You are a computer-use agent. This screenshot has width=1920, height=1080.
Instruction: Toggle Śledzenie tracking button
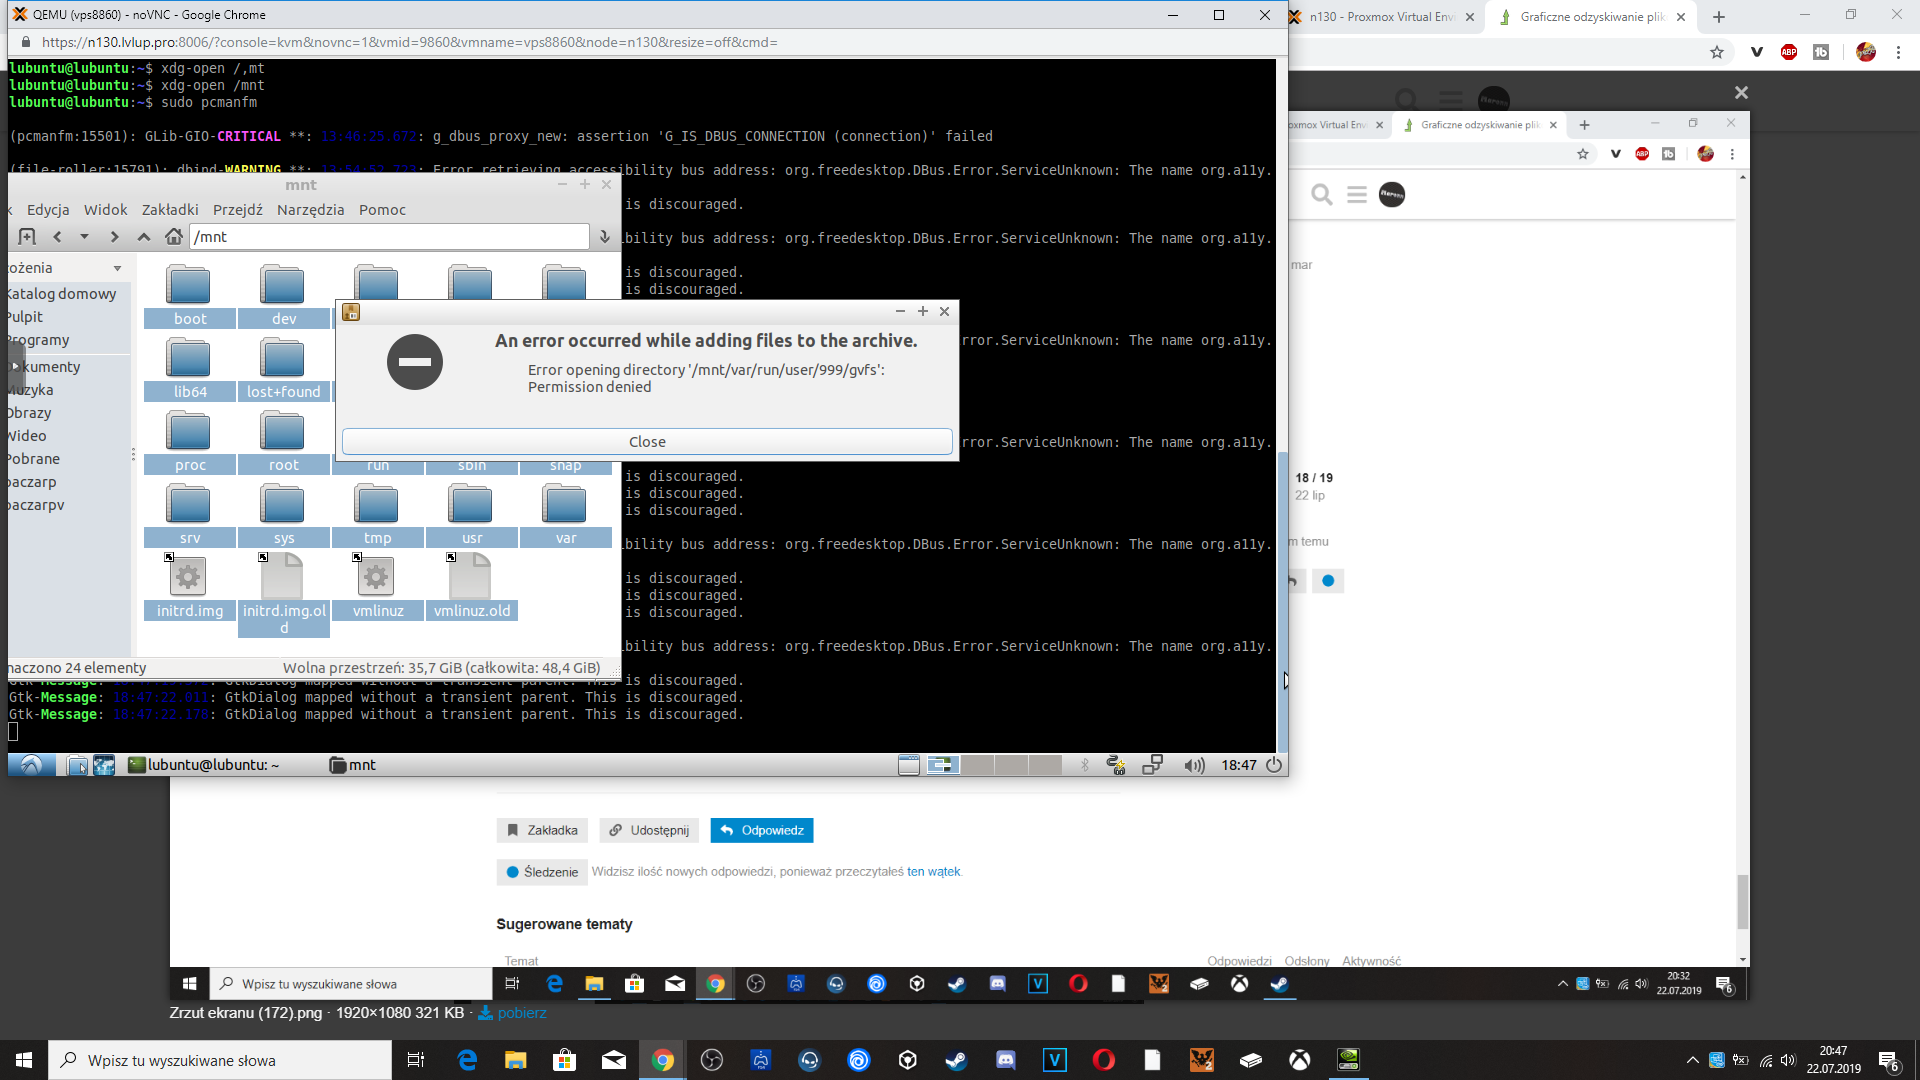[x=541, y=872]
